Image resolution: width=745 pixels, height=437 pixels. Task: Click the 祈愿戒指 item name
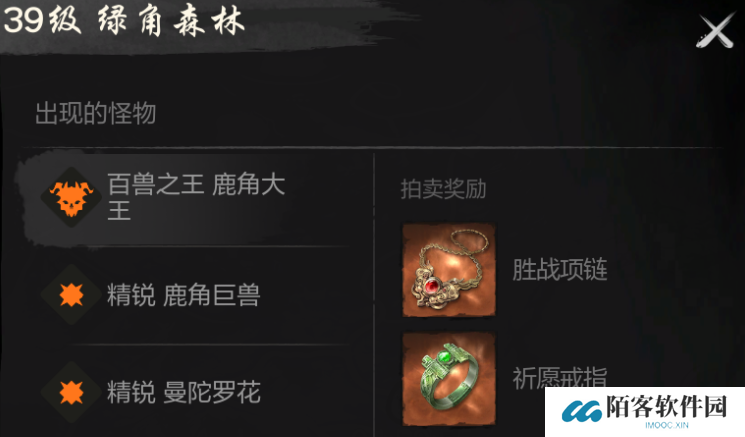tap(560, 378)
